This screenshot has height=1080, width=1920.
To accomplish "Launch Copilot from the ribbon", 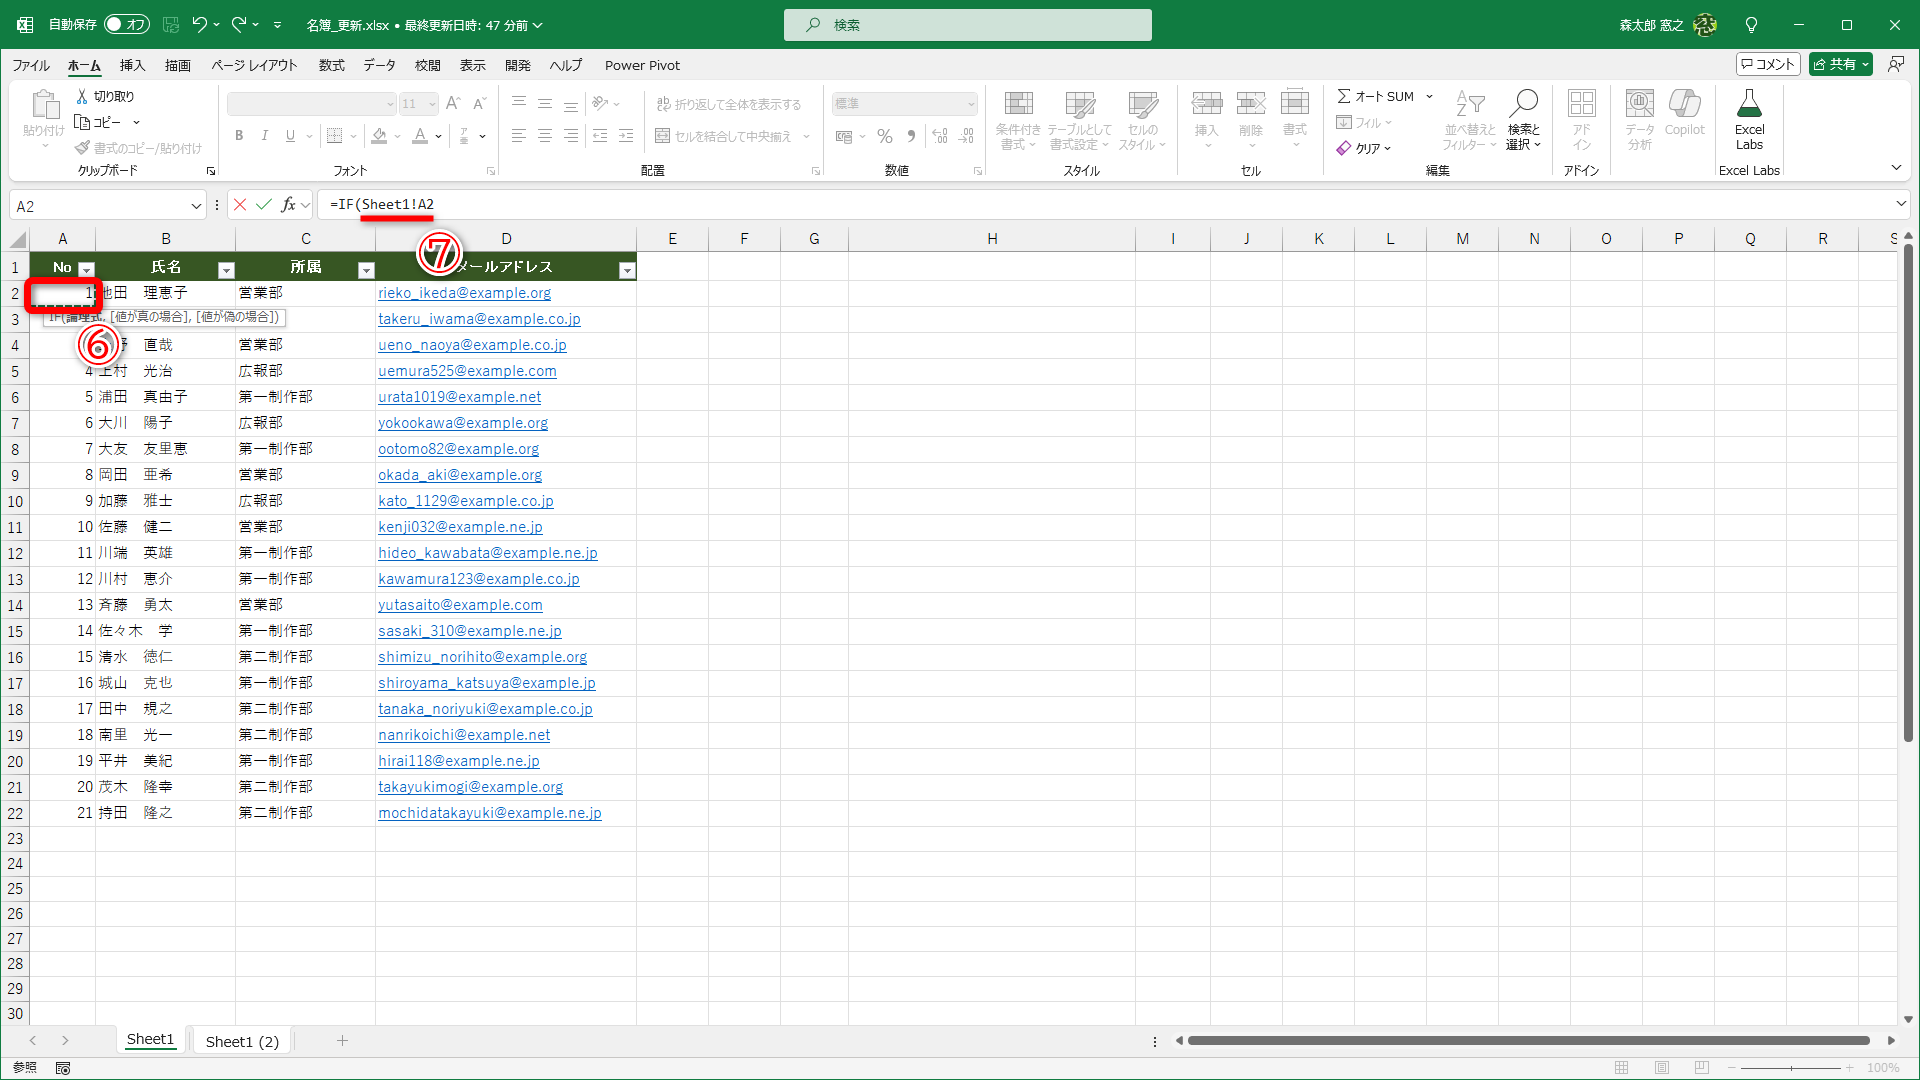I will tap(1685, 113).
